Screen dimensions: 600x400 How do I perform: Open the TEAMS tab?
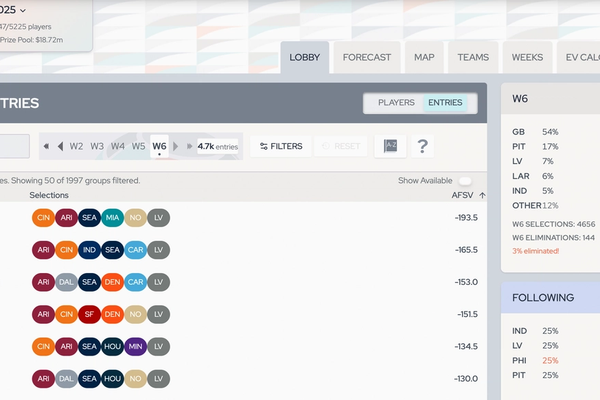(473, 57)
